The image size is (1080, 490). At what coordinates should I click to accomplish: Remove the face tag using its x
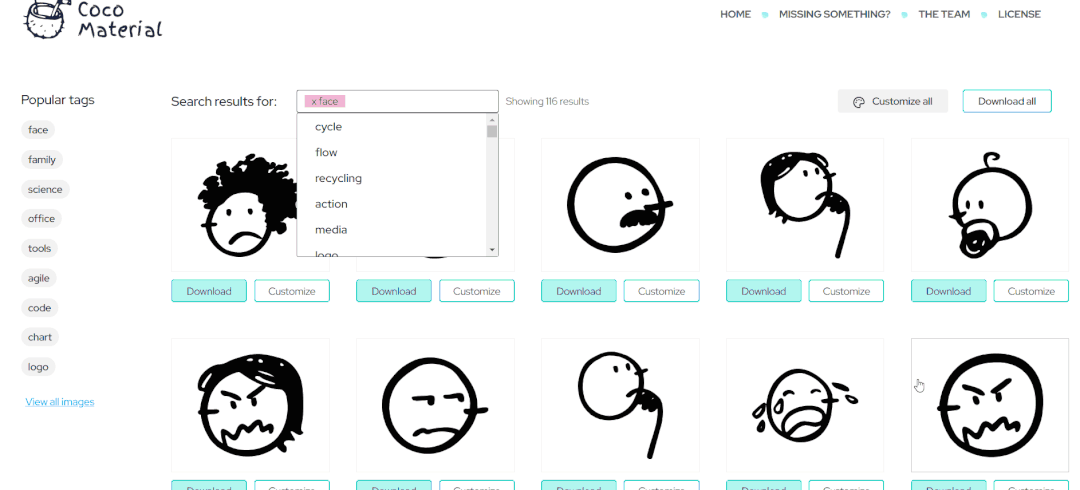pos(314,101)
